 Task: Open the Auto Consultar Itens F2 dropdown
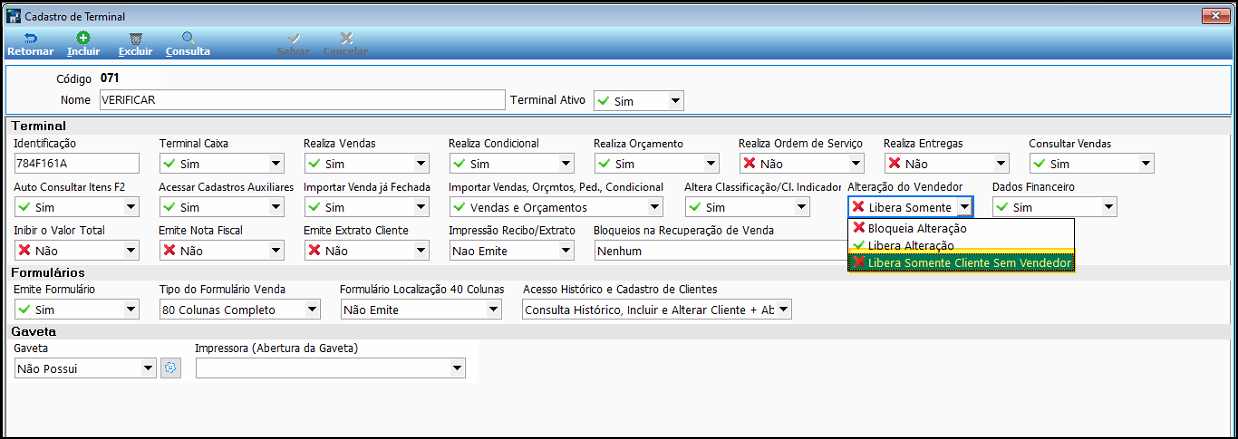point(131,207)
